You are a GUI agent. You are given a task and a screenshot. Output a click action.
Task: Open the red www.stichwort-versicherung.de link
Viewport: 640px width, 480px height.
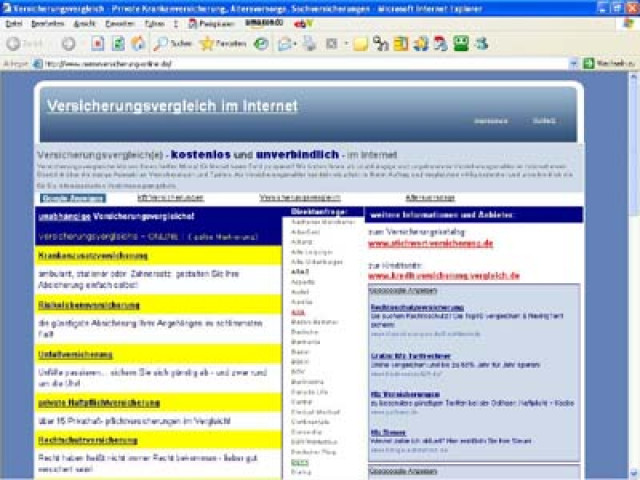point(431,244)
